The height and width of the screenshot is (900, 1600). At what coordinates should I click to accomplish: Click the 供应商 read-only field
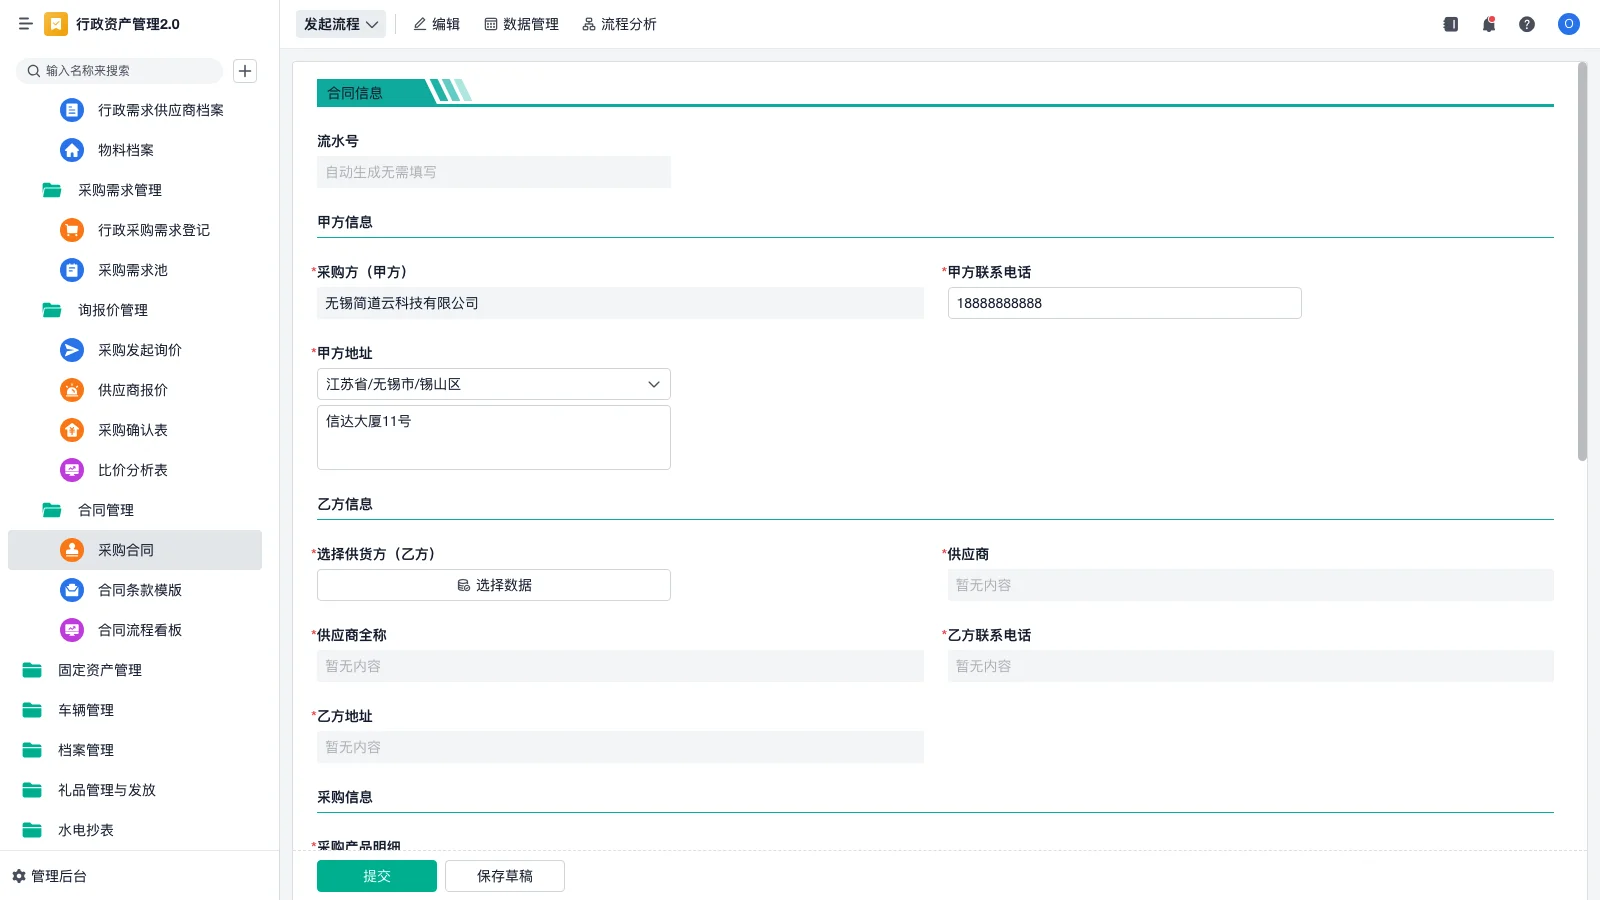pyautogui.click(x=1251, y=585)
